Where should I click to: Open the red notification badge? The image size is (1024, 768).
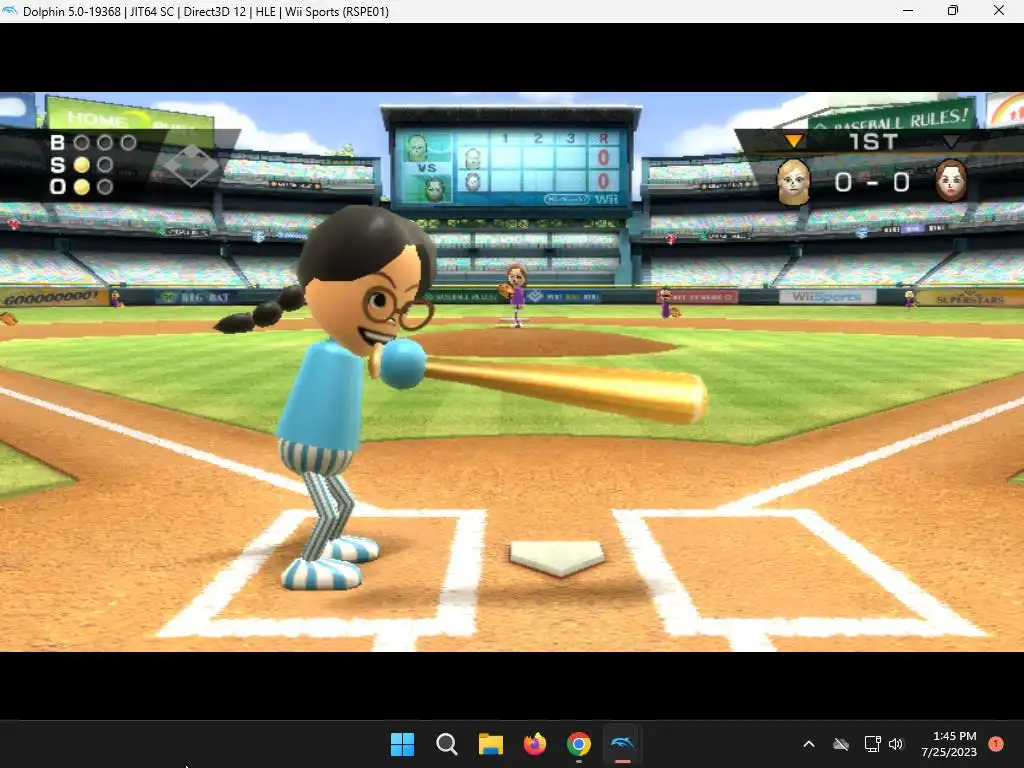coord(996,744)
